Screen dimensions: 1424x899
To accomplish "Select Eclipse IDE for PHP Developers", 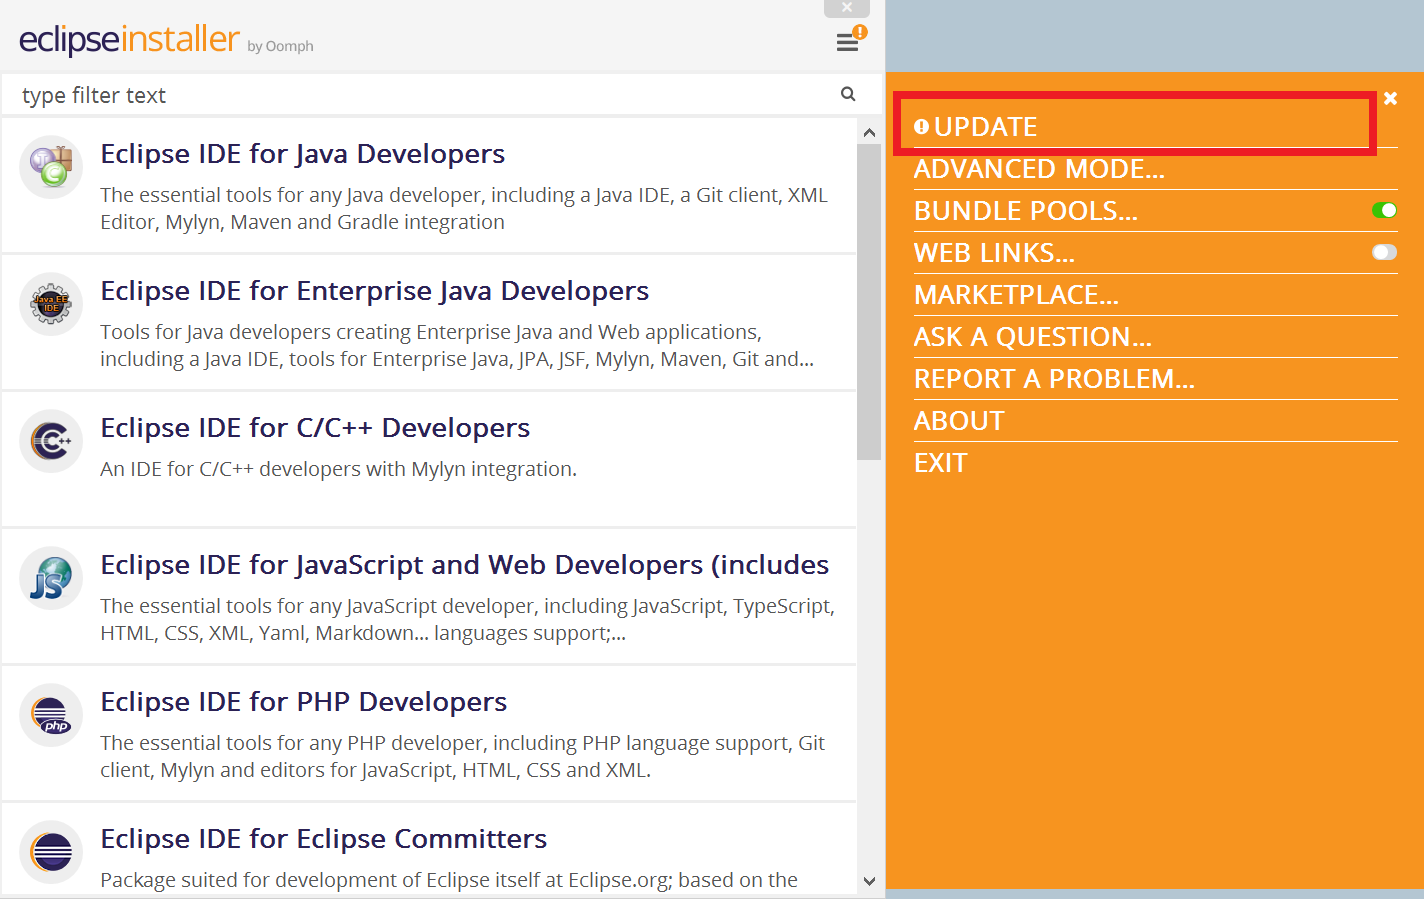I will click(303, 702).
